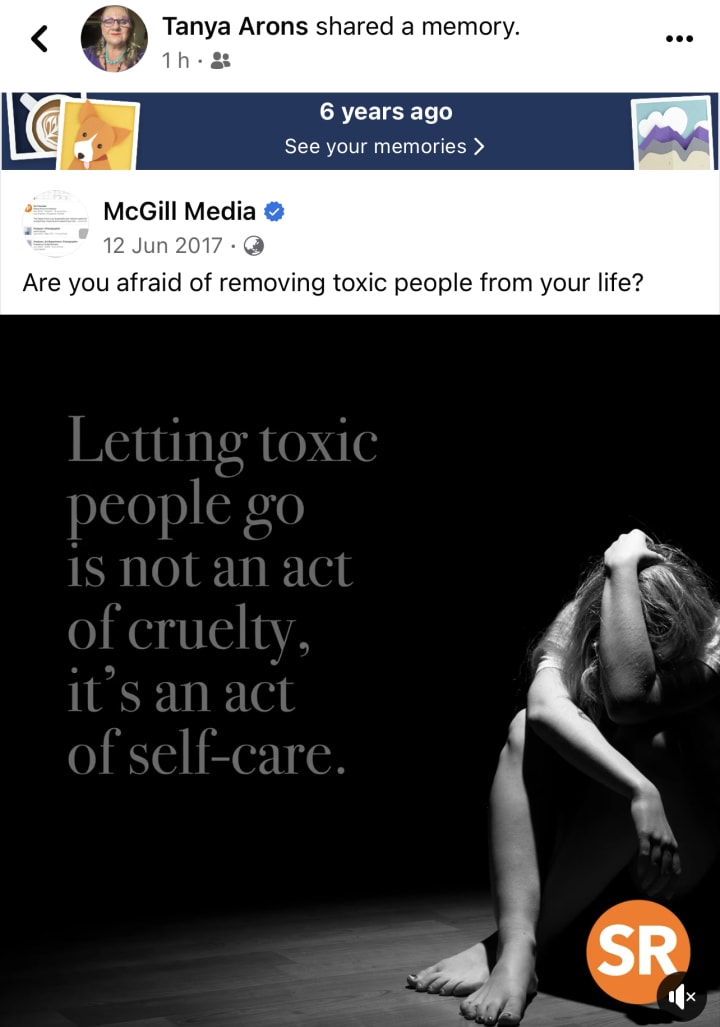The width and height of the screenshot is (720, 1027).
Task: Tap the corgi dog memory illustration
Action: pyautogui.click(x=100, y=134)
